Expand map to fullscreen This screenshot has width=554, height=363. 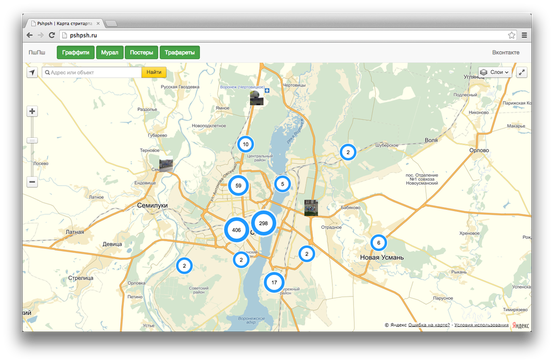pos(522,72)
